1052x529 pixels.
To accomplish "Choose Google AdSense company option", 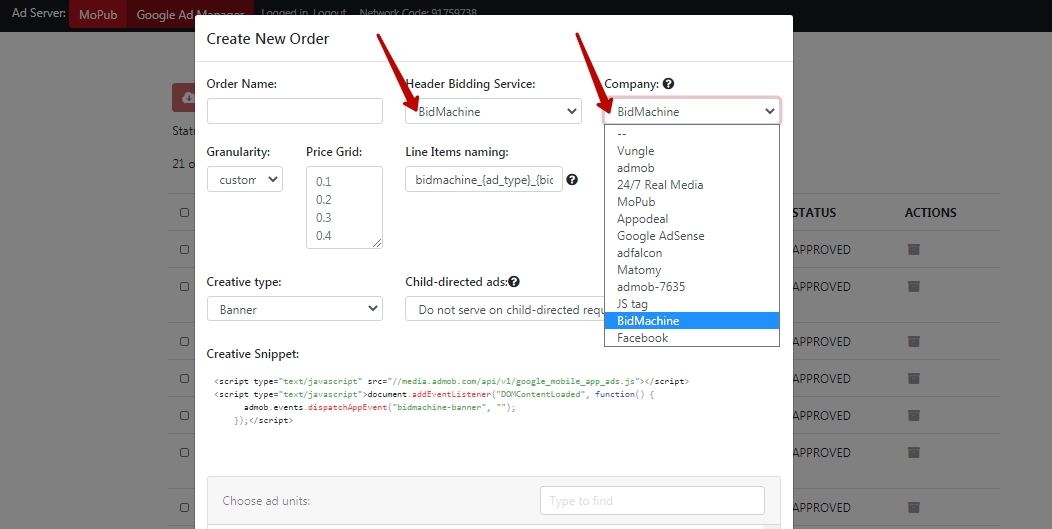I will 692,236.
